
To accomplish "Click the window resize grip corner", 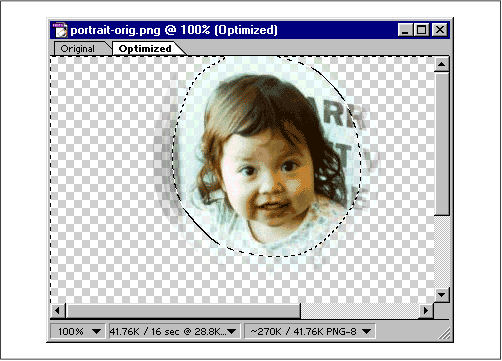I will click(x=443, y=332).
